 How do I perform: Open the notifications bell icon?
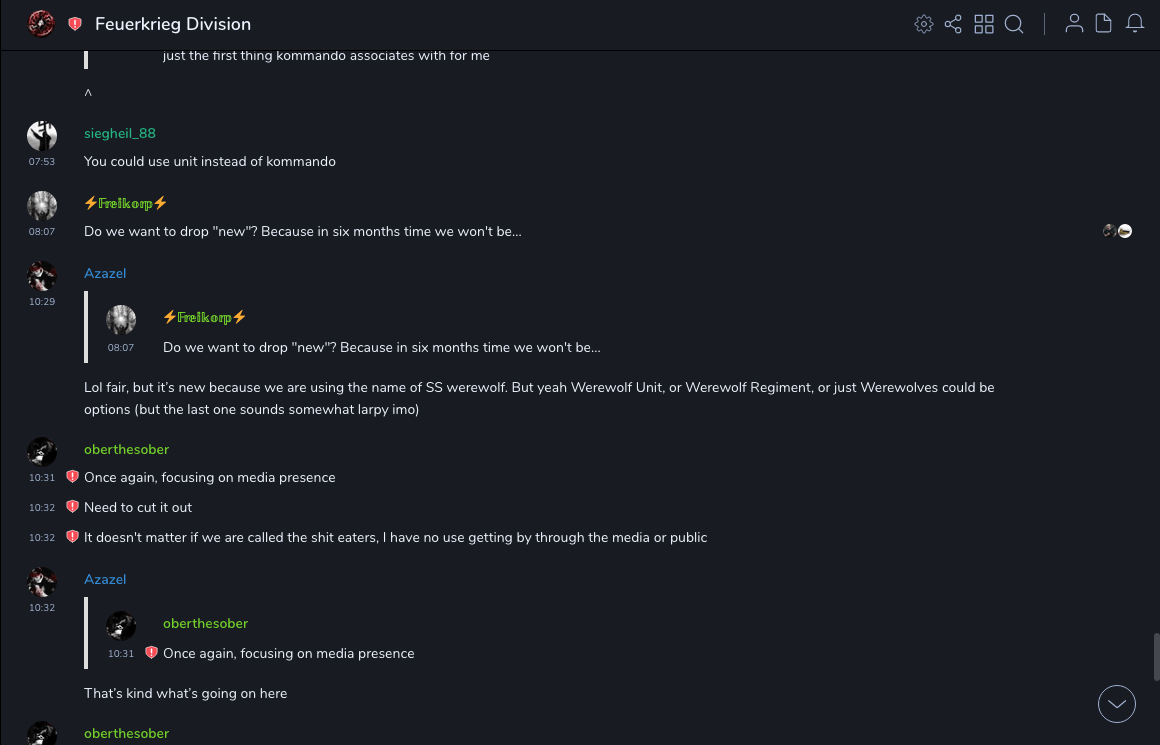point(1135,24)
